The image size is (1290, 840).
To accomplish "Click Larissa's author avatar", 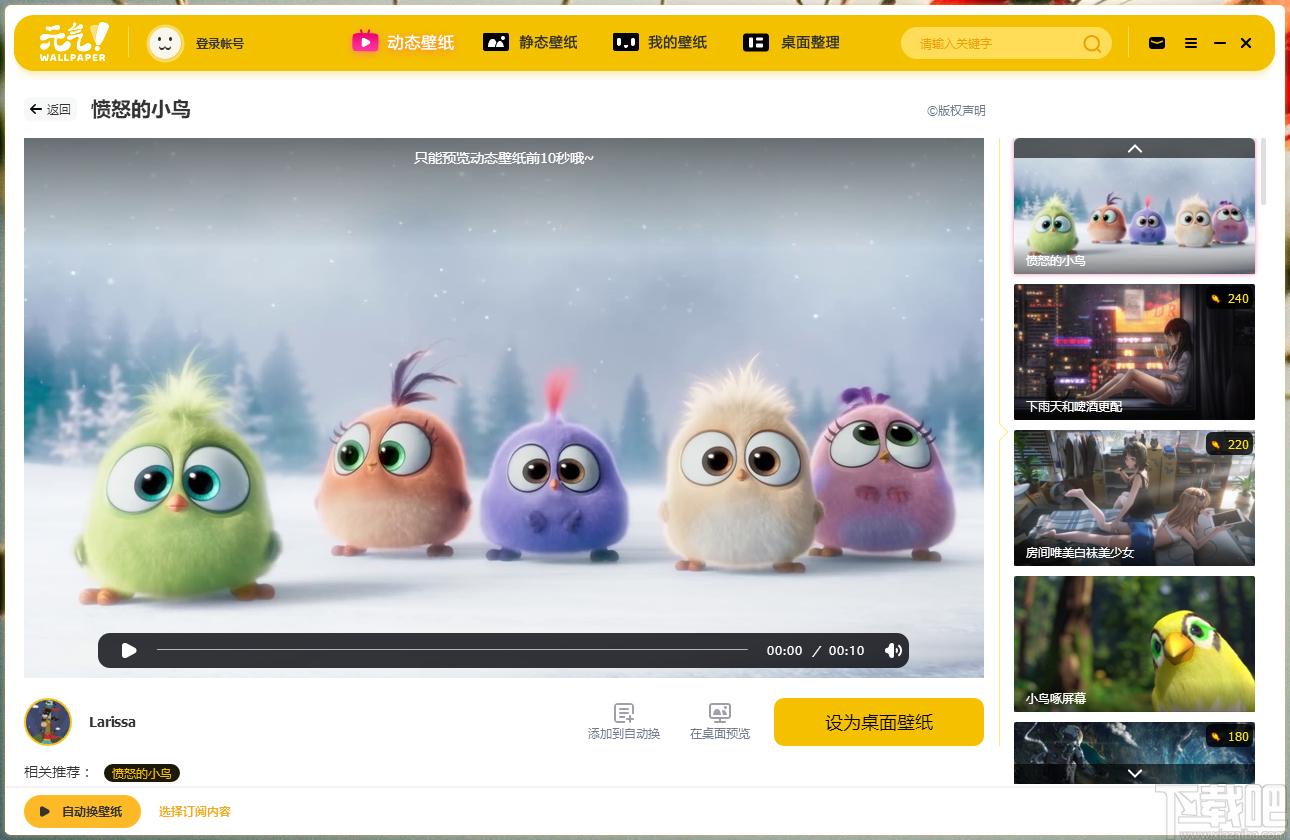I will point(48,722).
